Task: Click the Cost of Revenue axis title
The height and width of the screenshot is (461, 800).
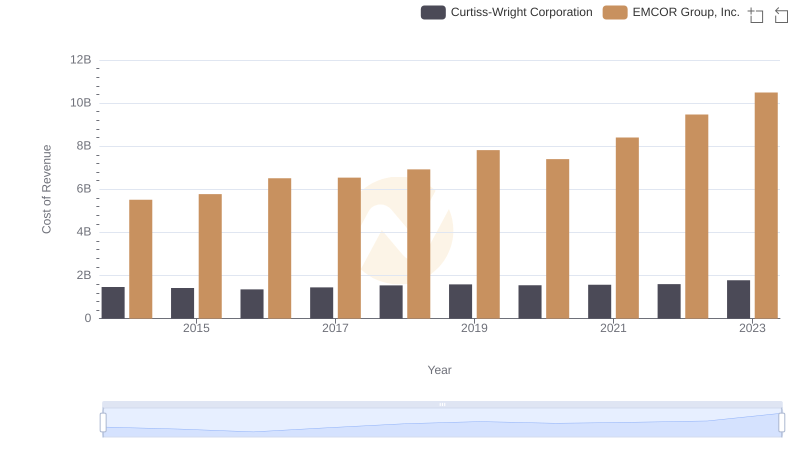Action: pos(46,189)
